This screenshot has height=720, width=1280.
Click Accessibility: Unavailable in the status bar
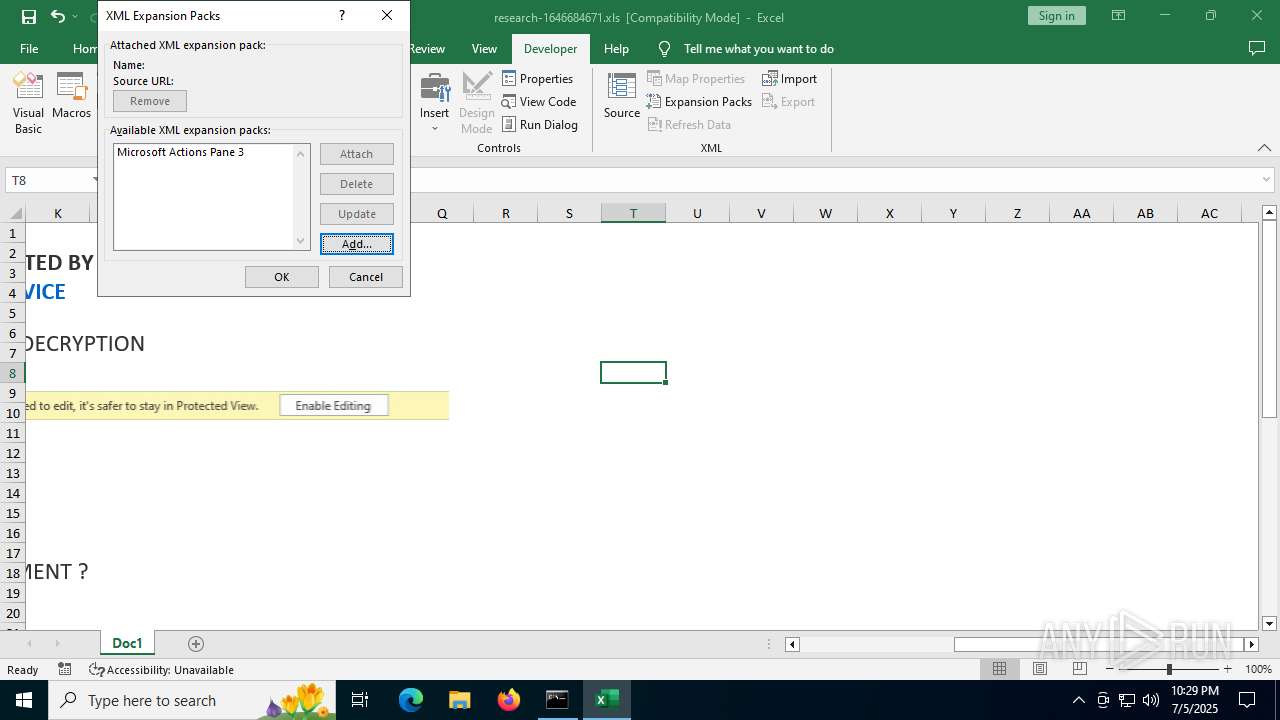(161, 670)
